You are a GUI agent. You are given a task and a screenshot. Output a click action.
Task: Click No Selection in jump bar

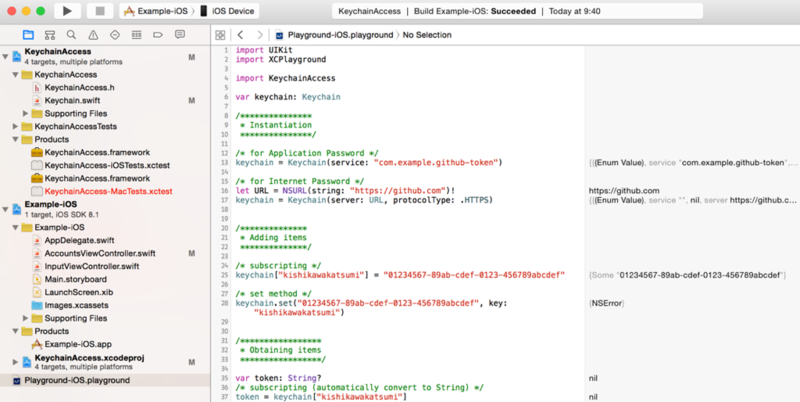tap(427, 35)
